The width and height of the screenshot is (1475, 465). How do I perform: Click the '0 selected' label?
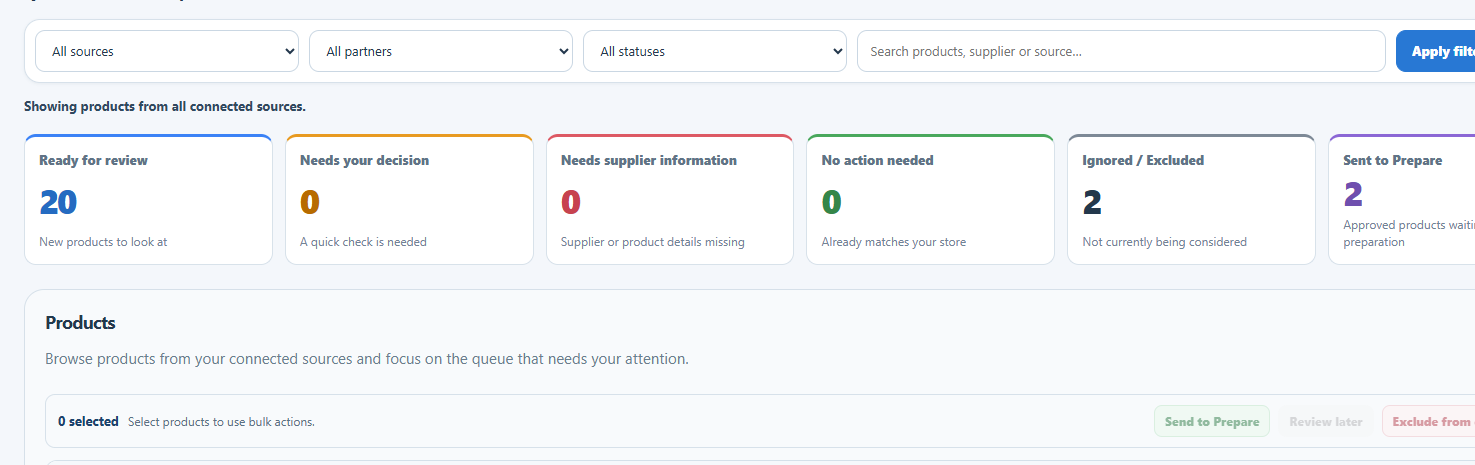tap(88, 422)
